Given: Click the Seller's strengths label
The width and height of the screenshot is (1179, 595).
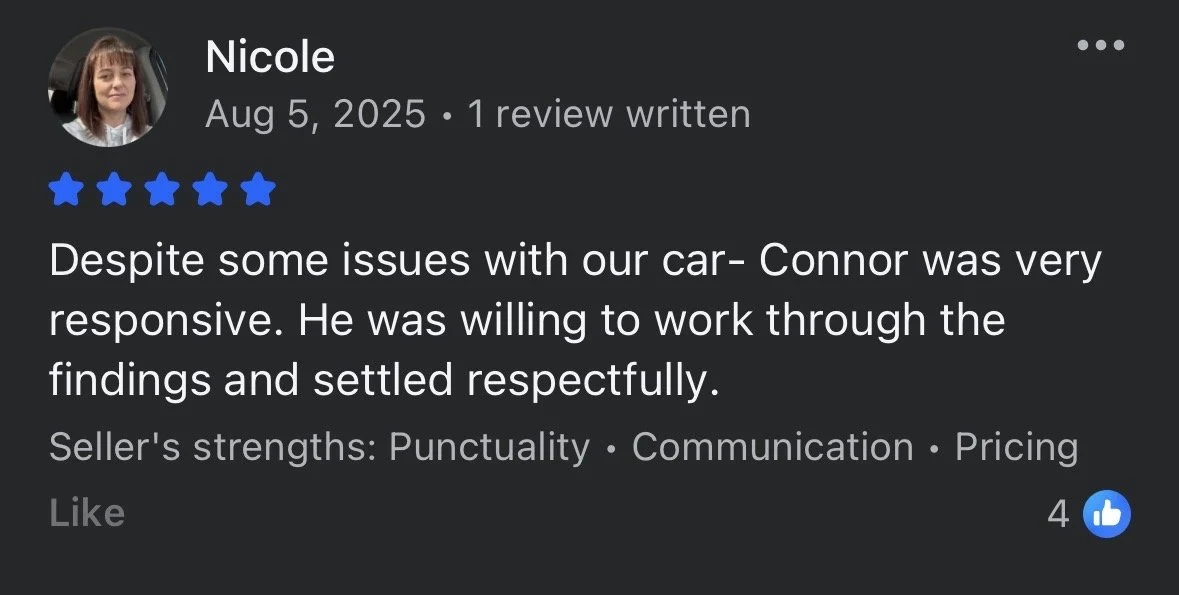Looking at the screenshot, I should [213, 447].
